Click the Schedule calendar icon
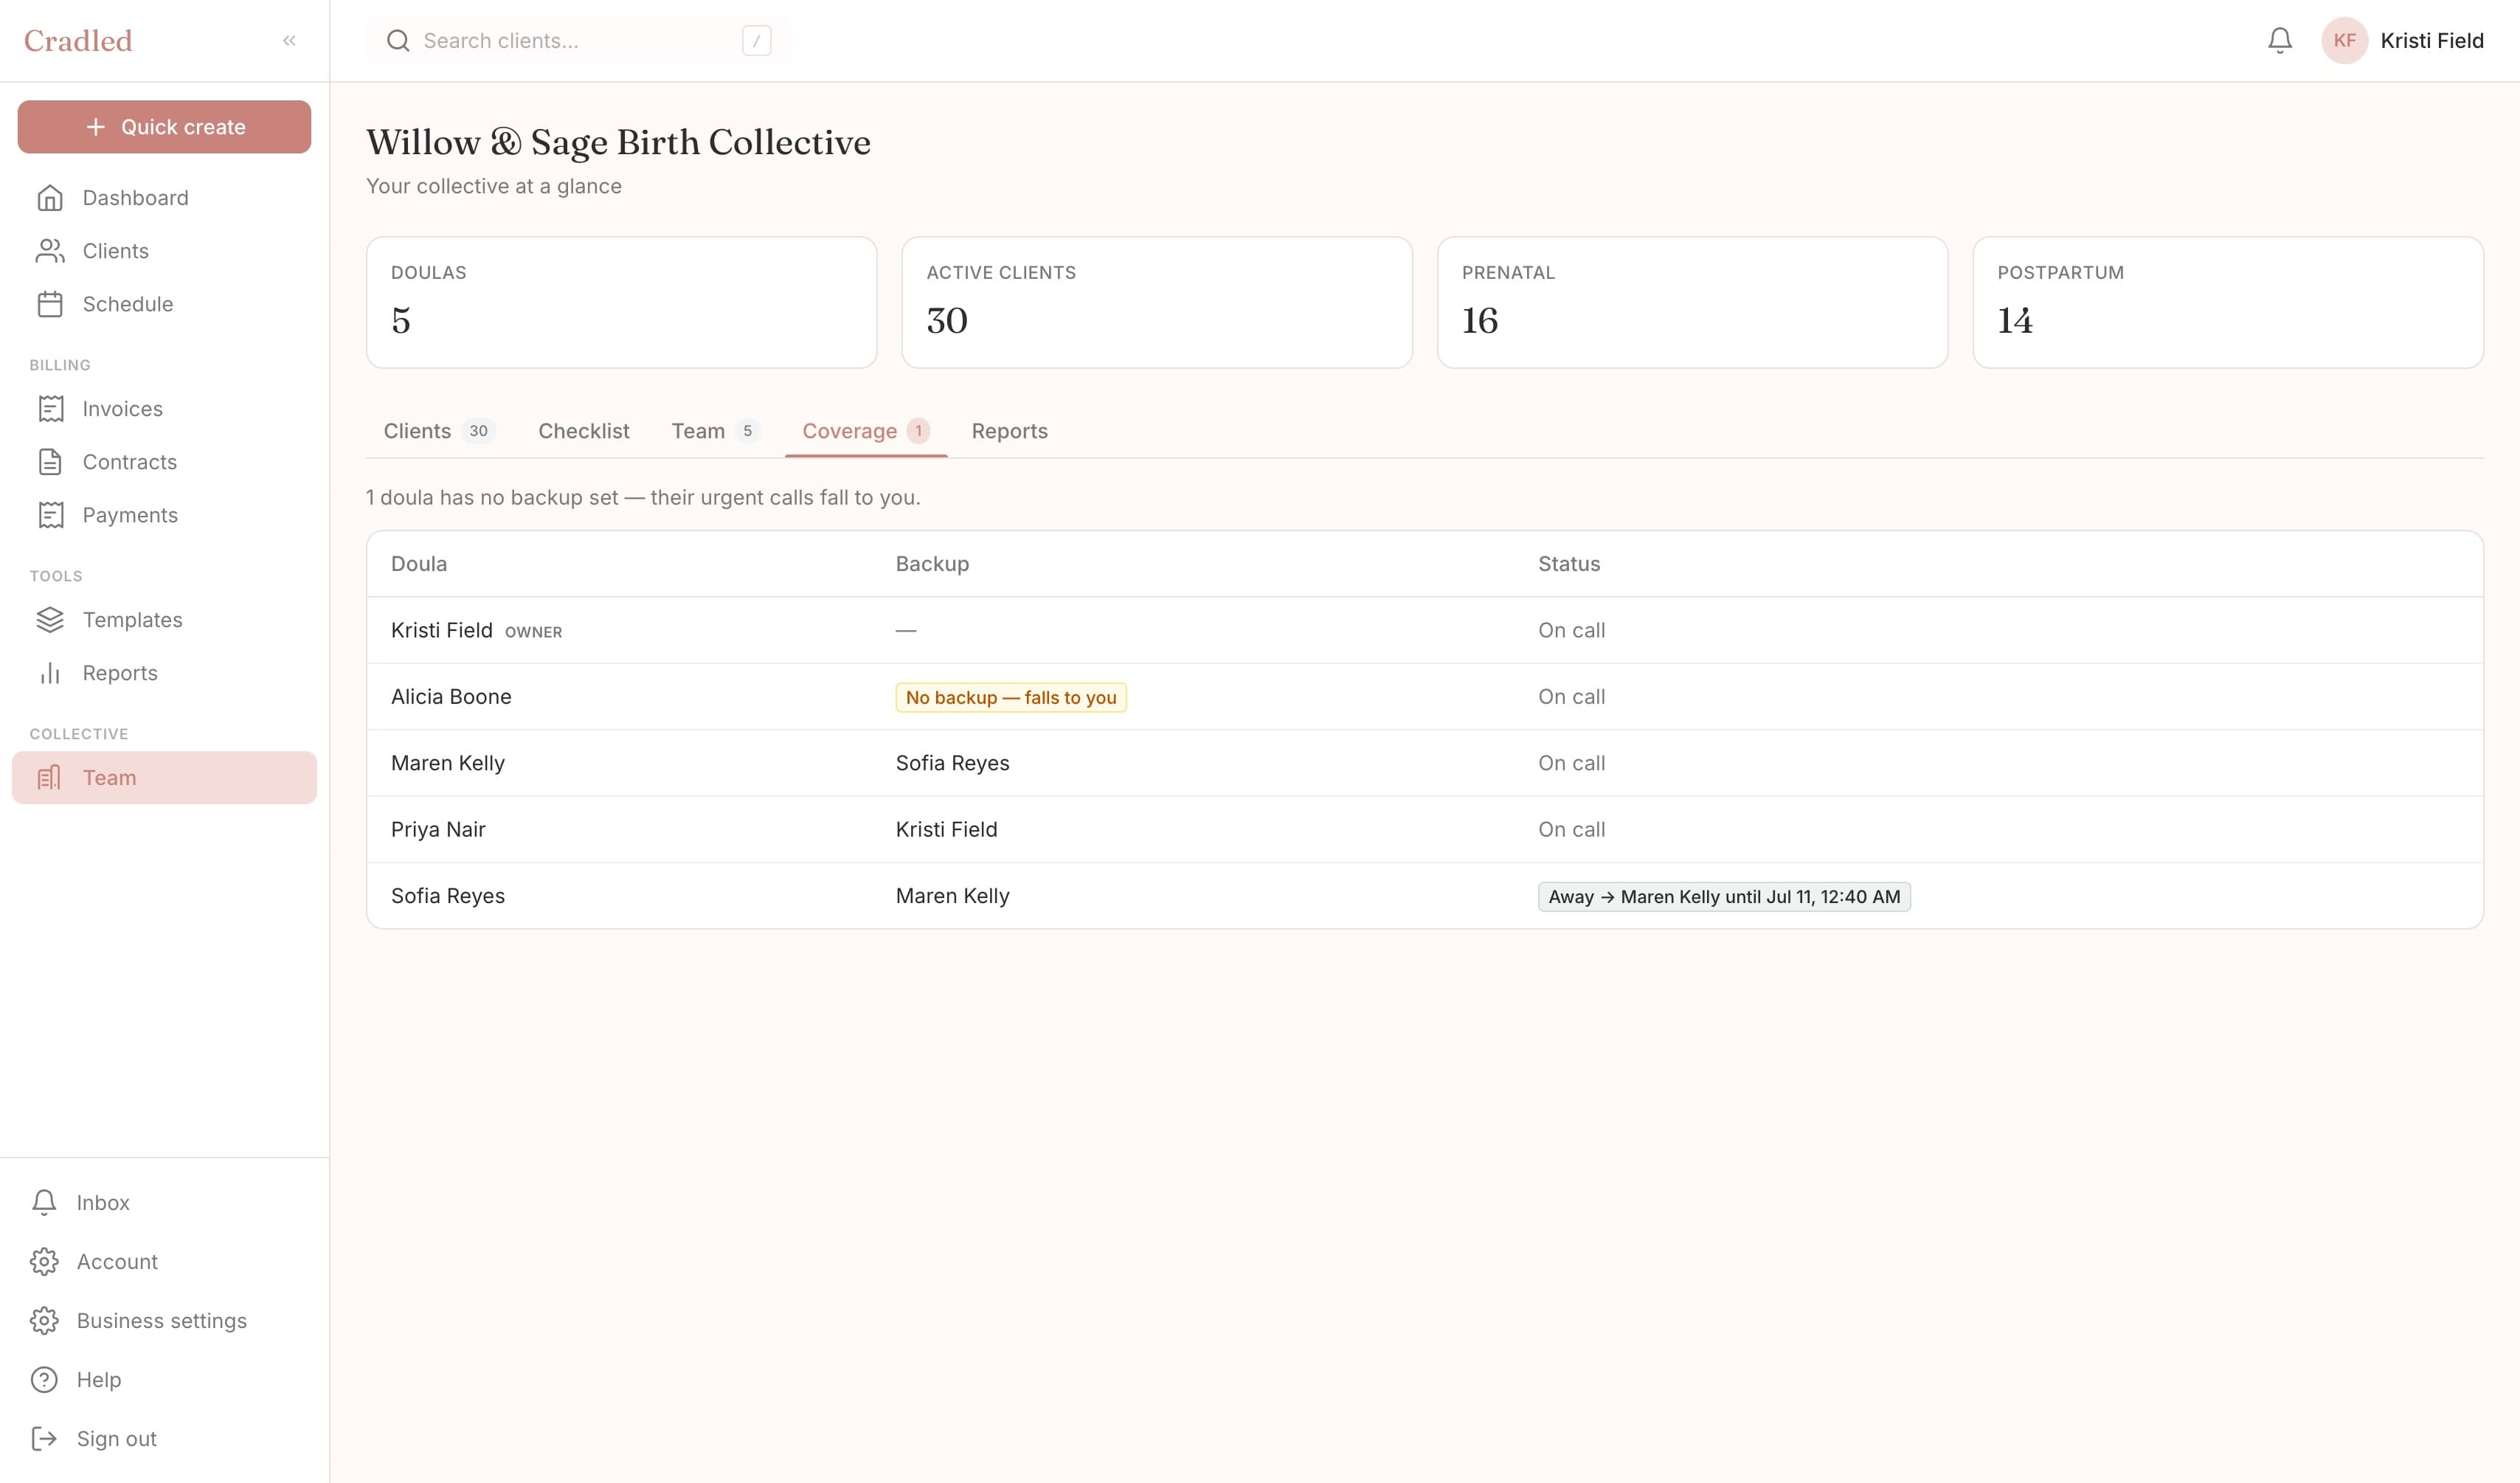The height and width of the screenshot is (1483, 2520). coord(50,304)
